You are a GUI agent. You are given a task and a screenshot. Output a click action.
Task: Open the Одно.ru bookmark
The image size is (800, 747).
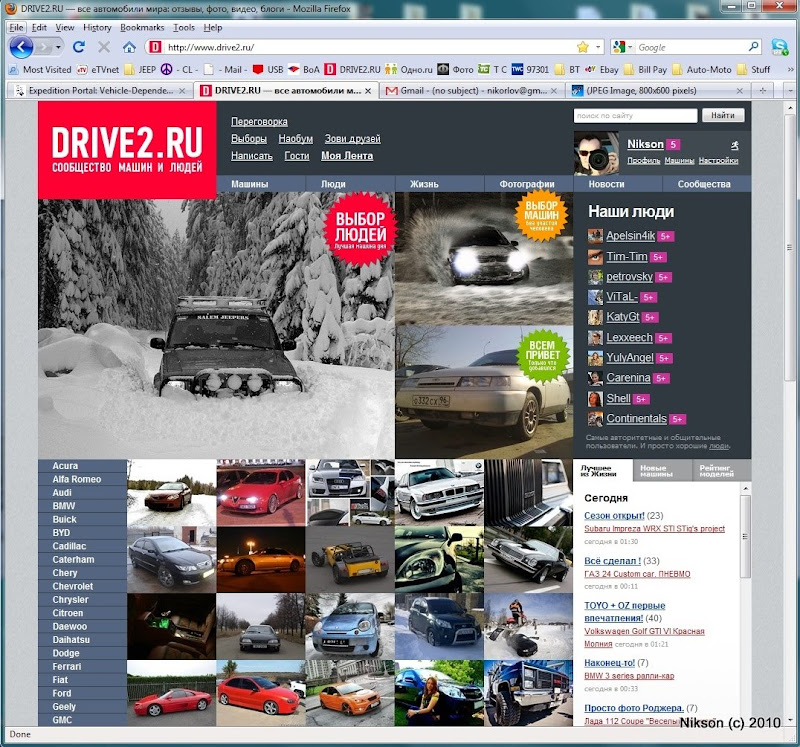[409, 69]
